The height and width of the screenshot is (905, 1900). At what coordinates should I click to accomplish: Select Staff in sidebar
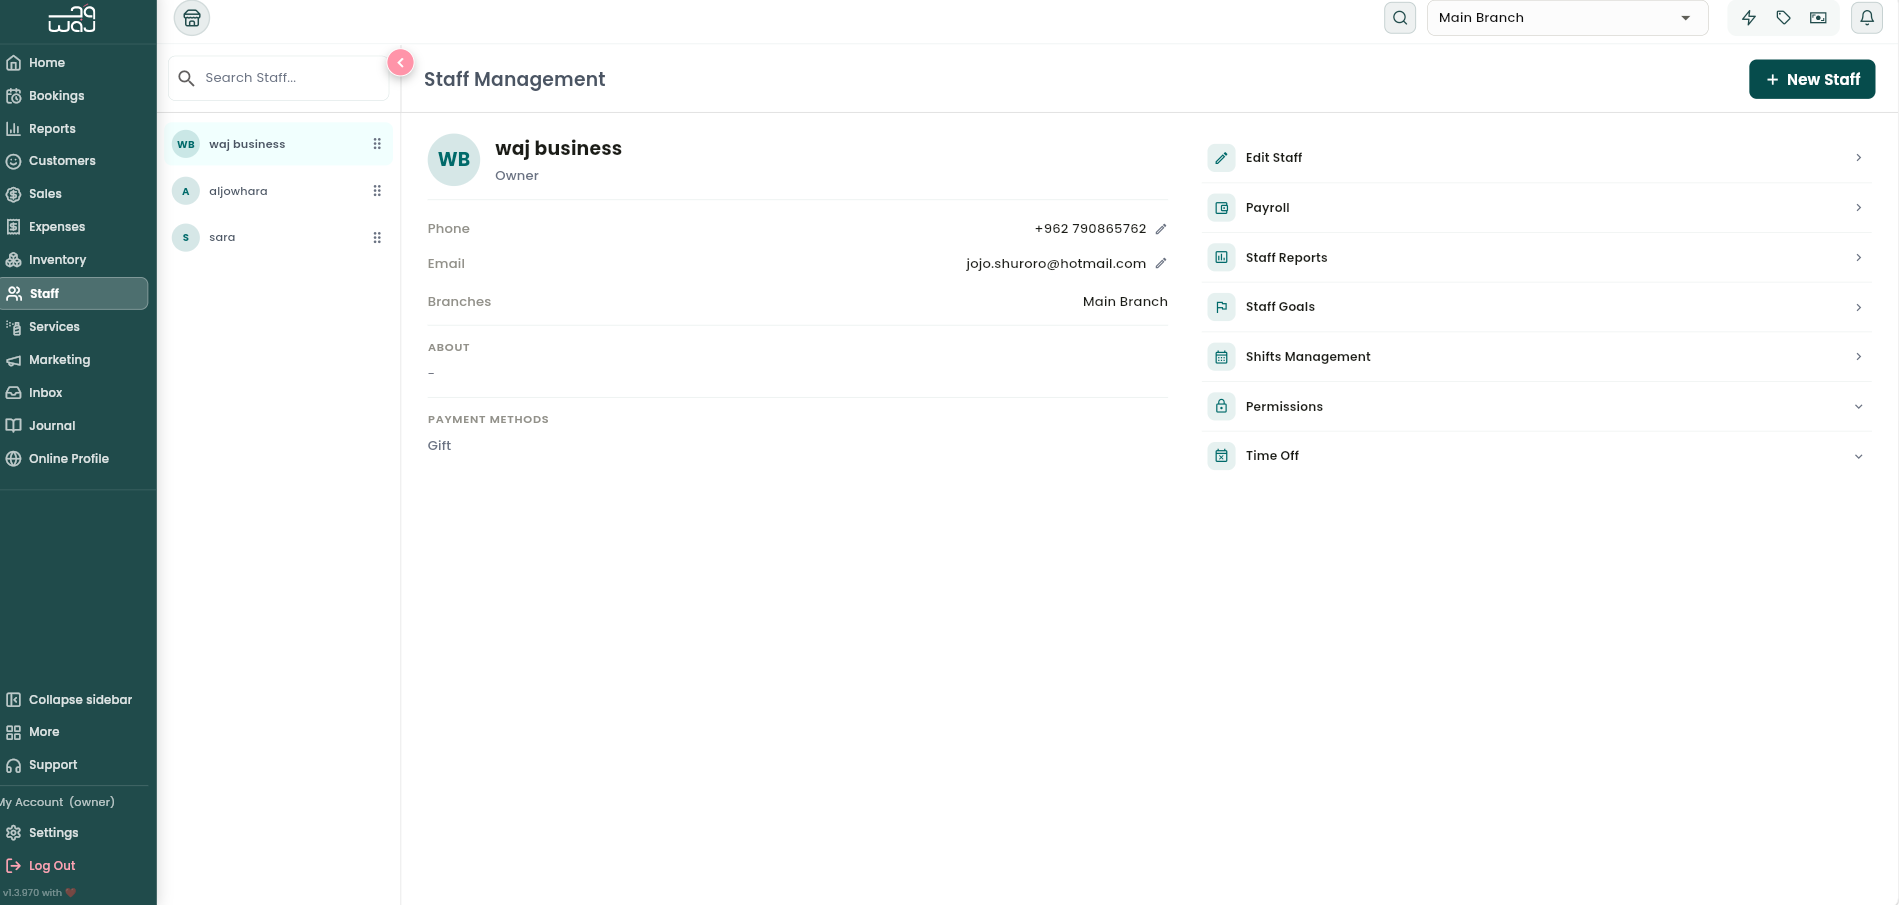point(74,294)
